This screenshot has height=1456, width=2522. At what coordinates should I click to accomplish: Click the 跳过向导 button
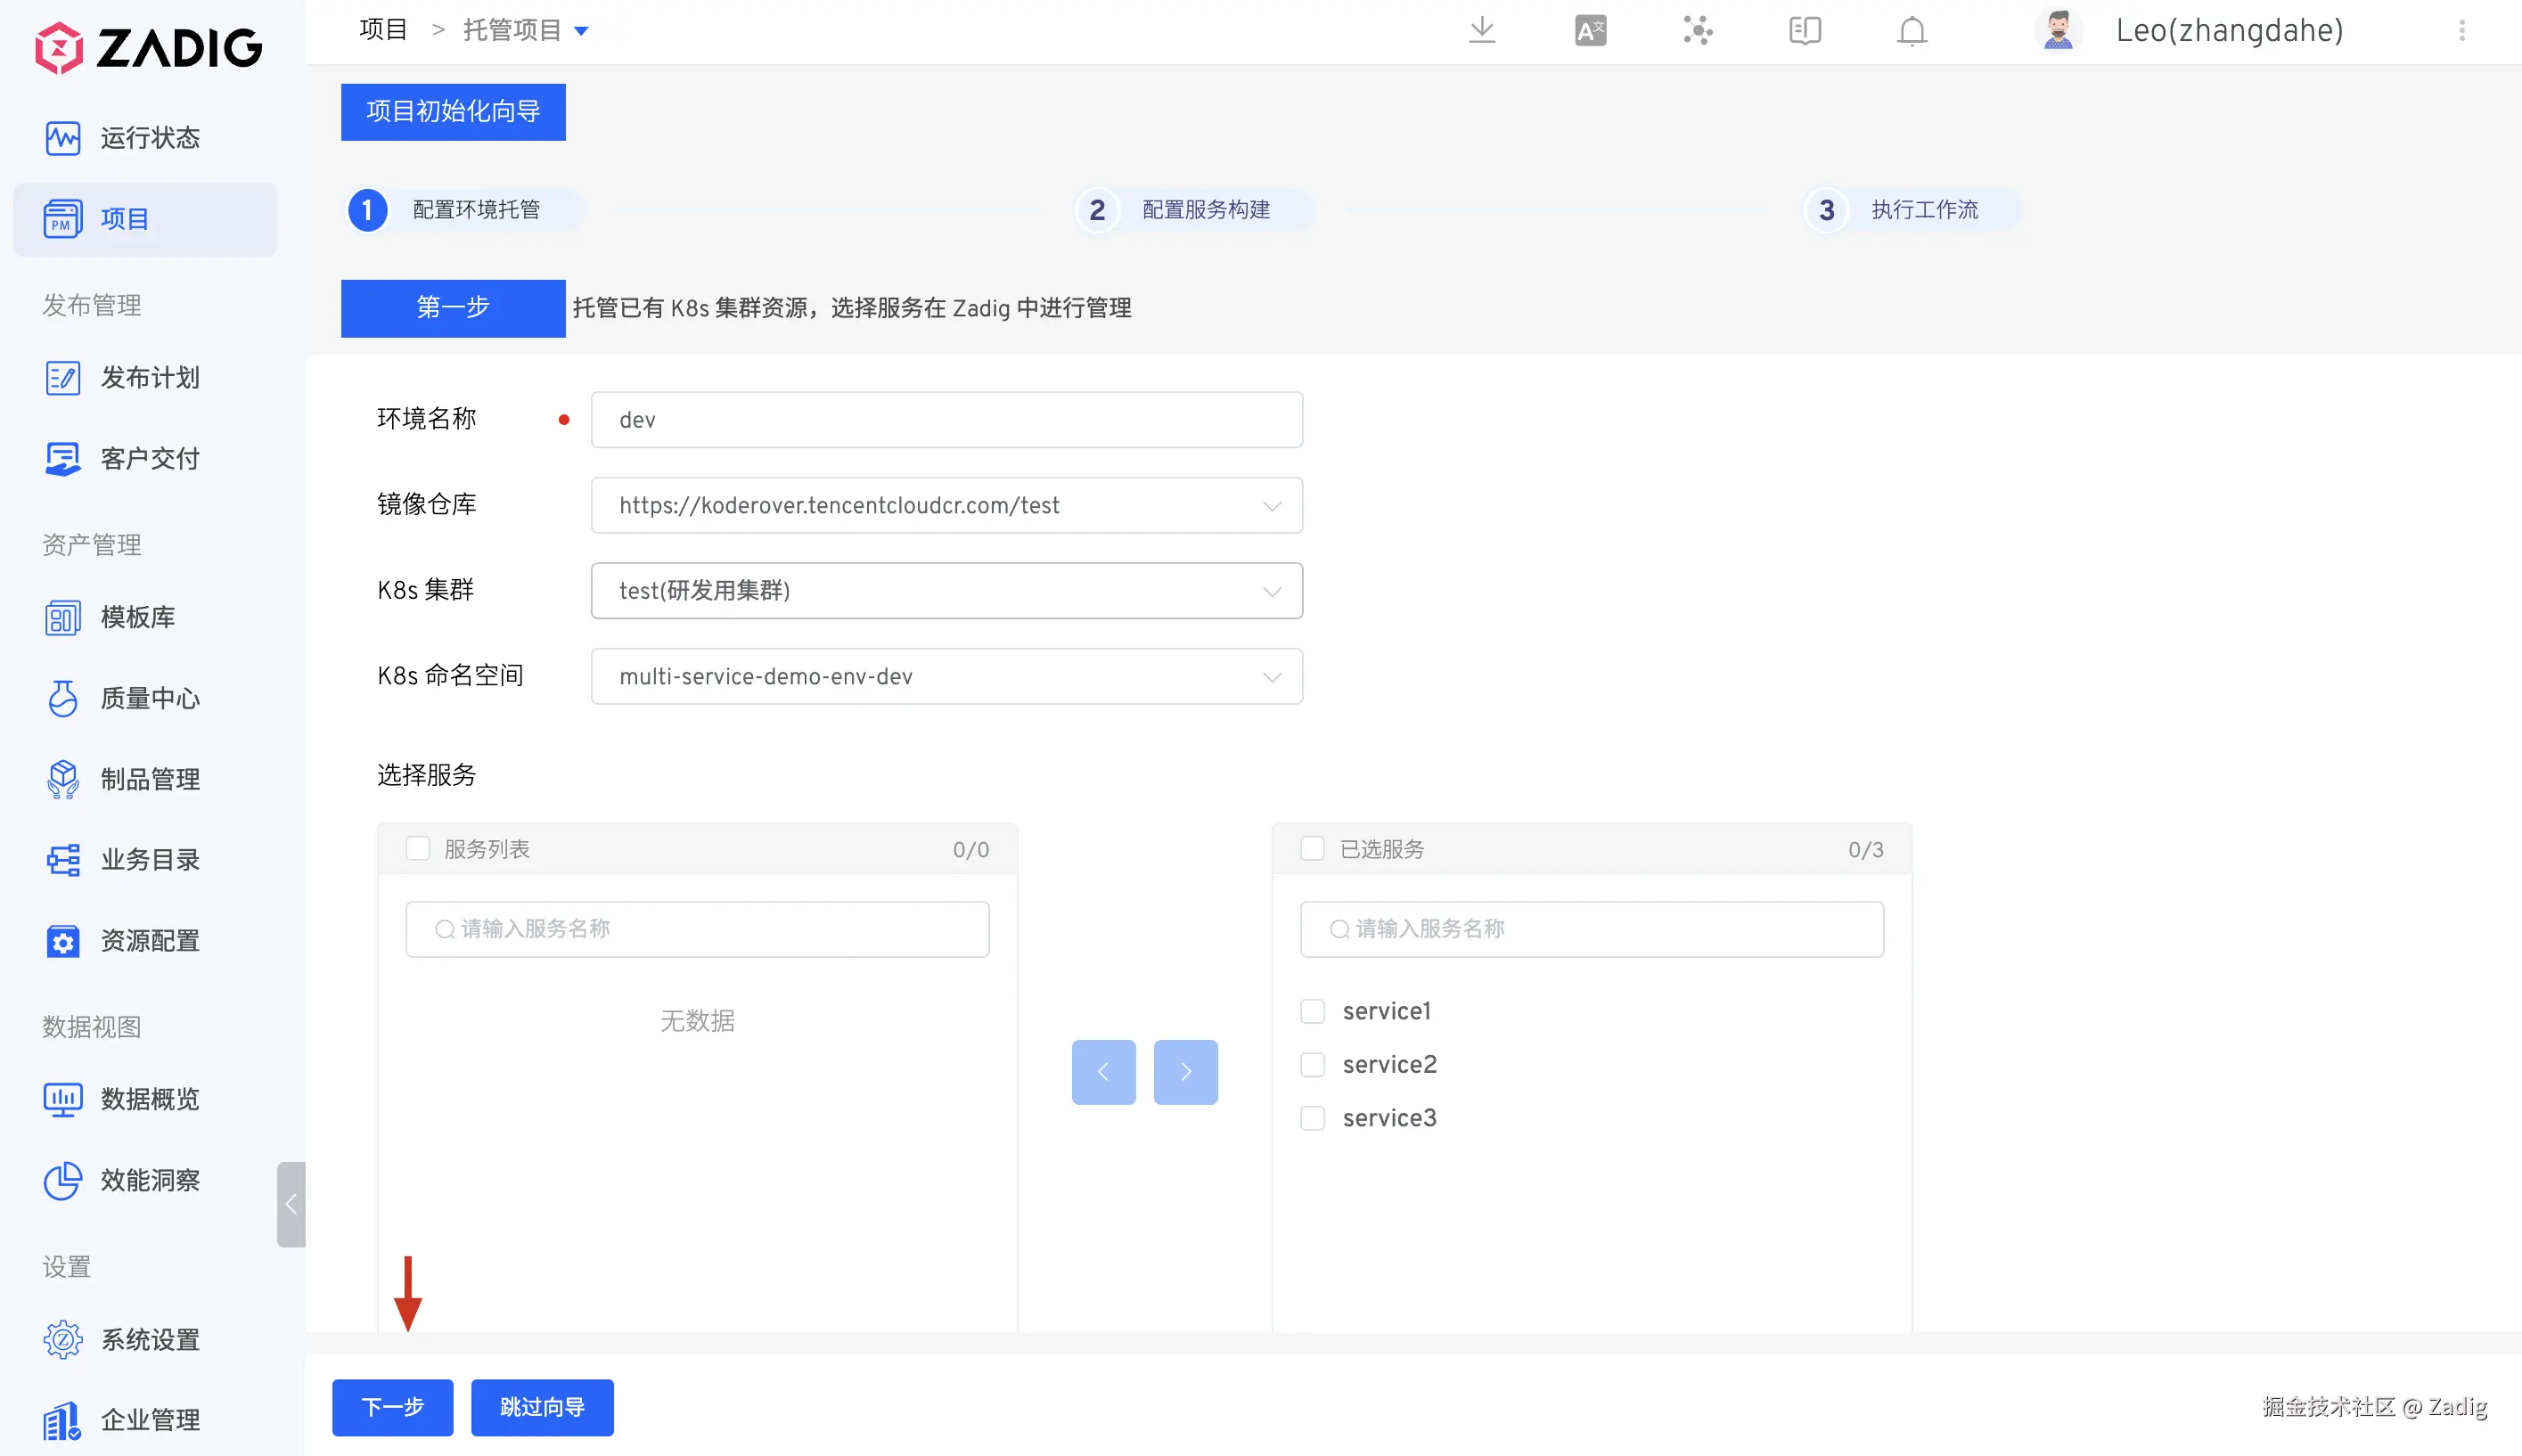(542, 1407)
